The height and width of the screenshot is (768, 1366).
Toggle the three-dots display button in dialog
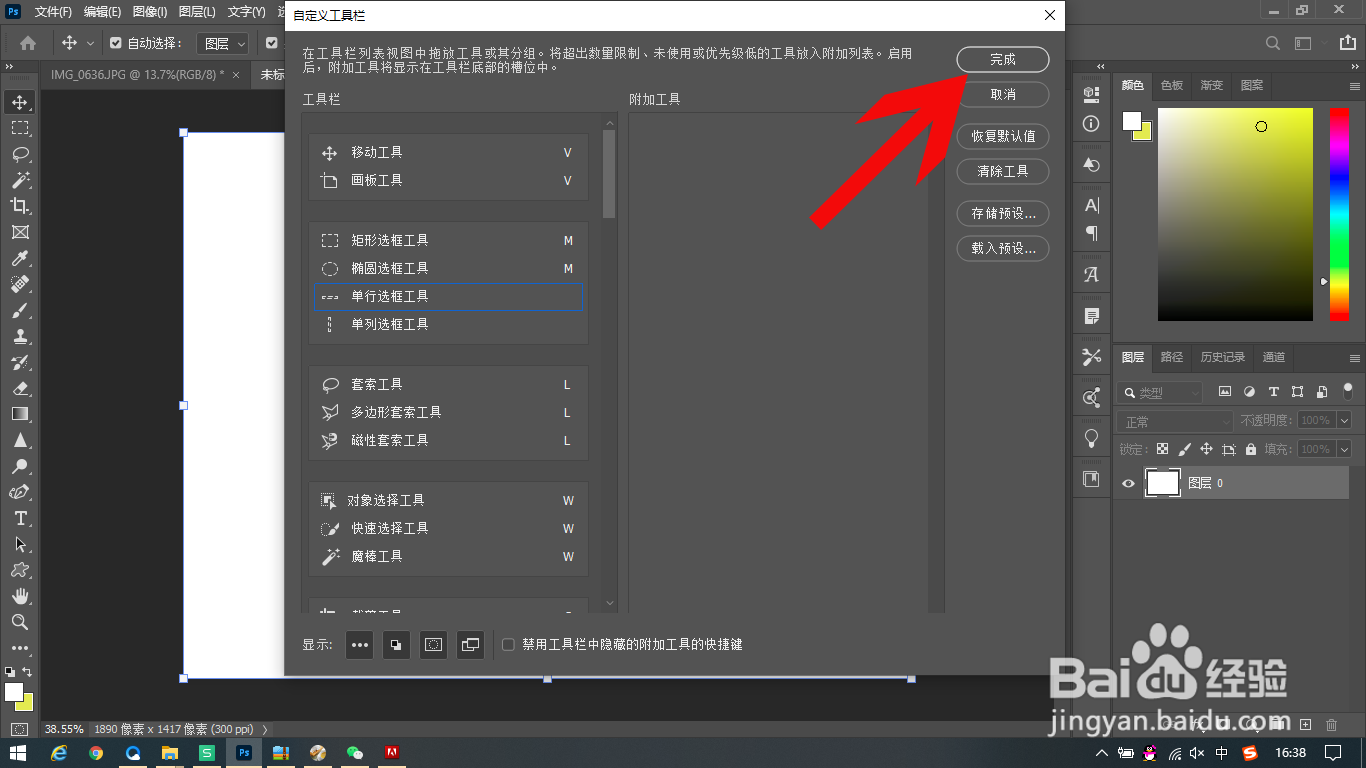click(360, 645)
